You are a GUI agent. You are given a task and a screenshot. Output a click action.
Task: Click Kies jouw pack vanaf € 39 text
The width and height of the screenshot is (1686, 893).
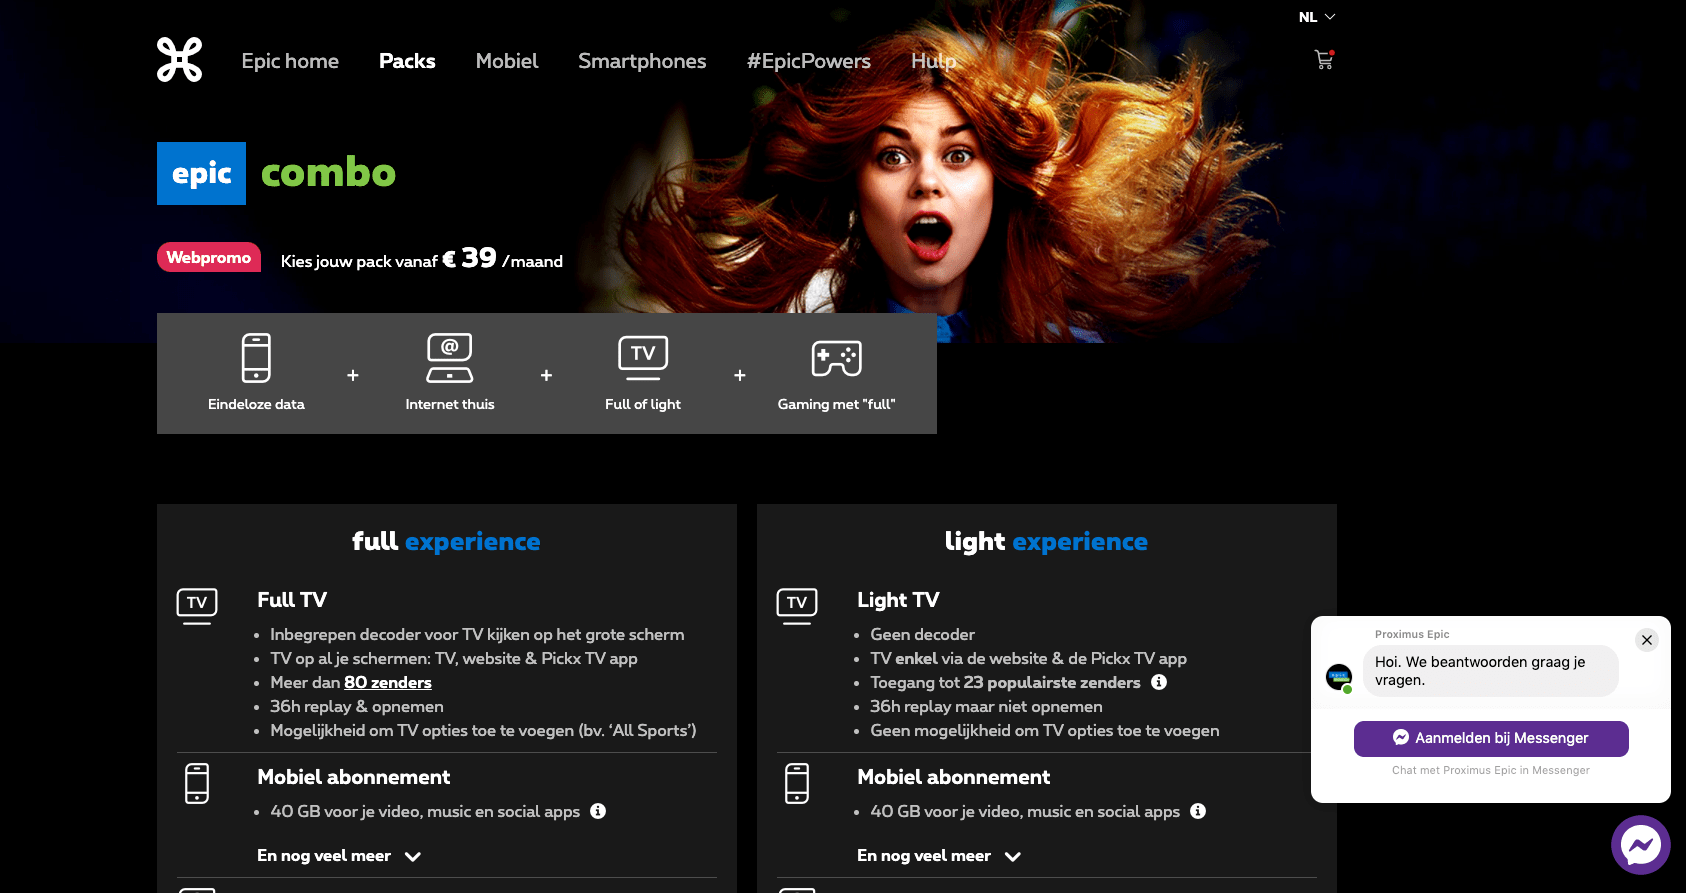pyautogui.click(x=421, y=259)
